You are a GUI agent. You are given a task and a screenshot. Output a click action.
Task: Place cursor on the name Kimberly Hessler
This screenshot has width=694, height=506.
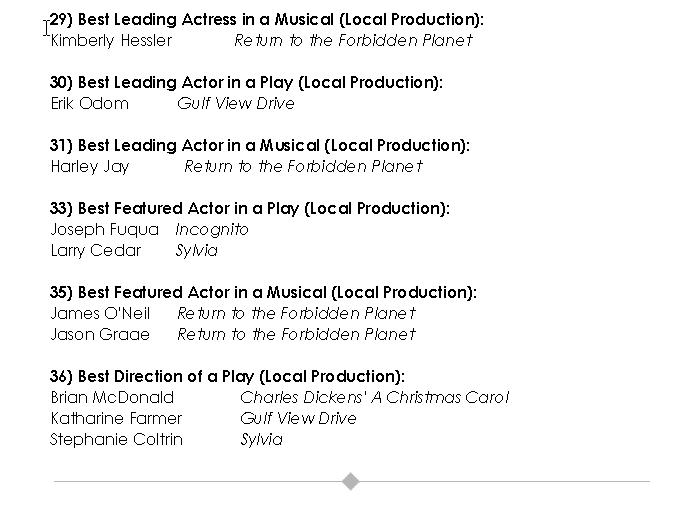(x=111, y=41)
